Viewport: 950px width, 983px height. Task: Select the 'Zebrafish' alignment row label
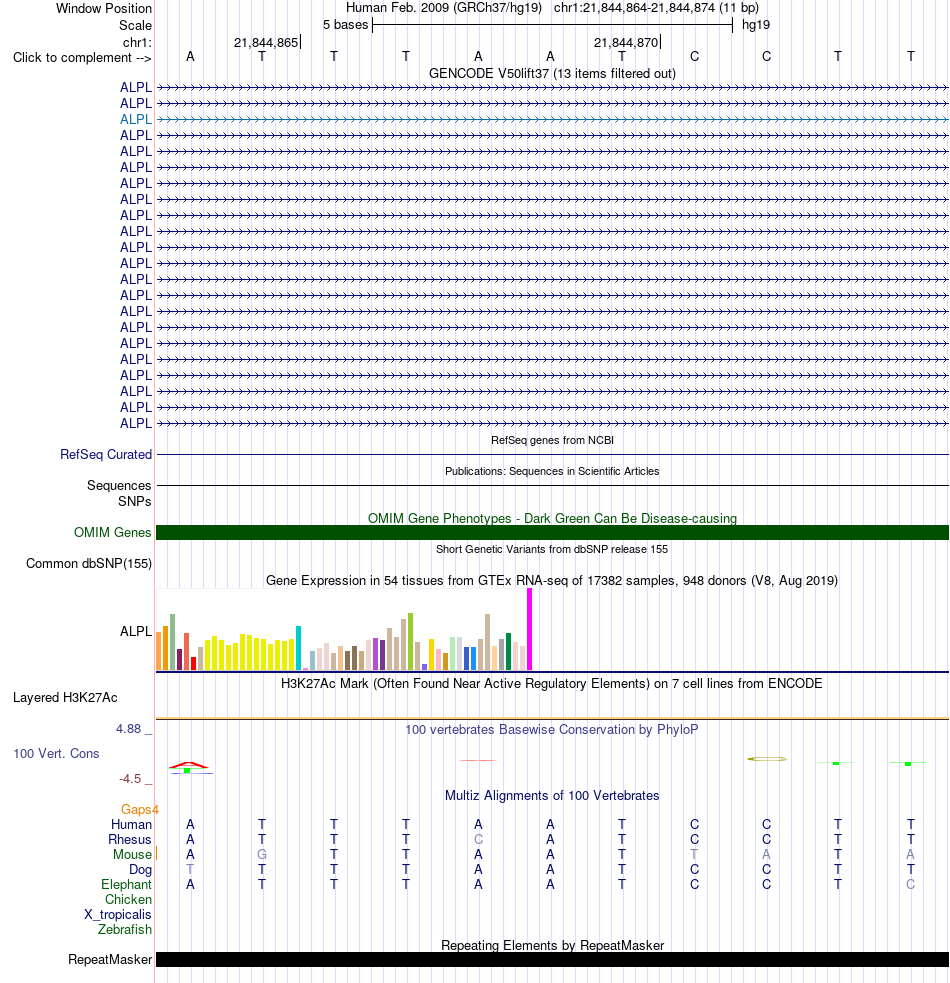(125, 930)
